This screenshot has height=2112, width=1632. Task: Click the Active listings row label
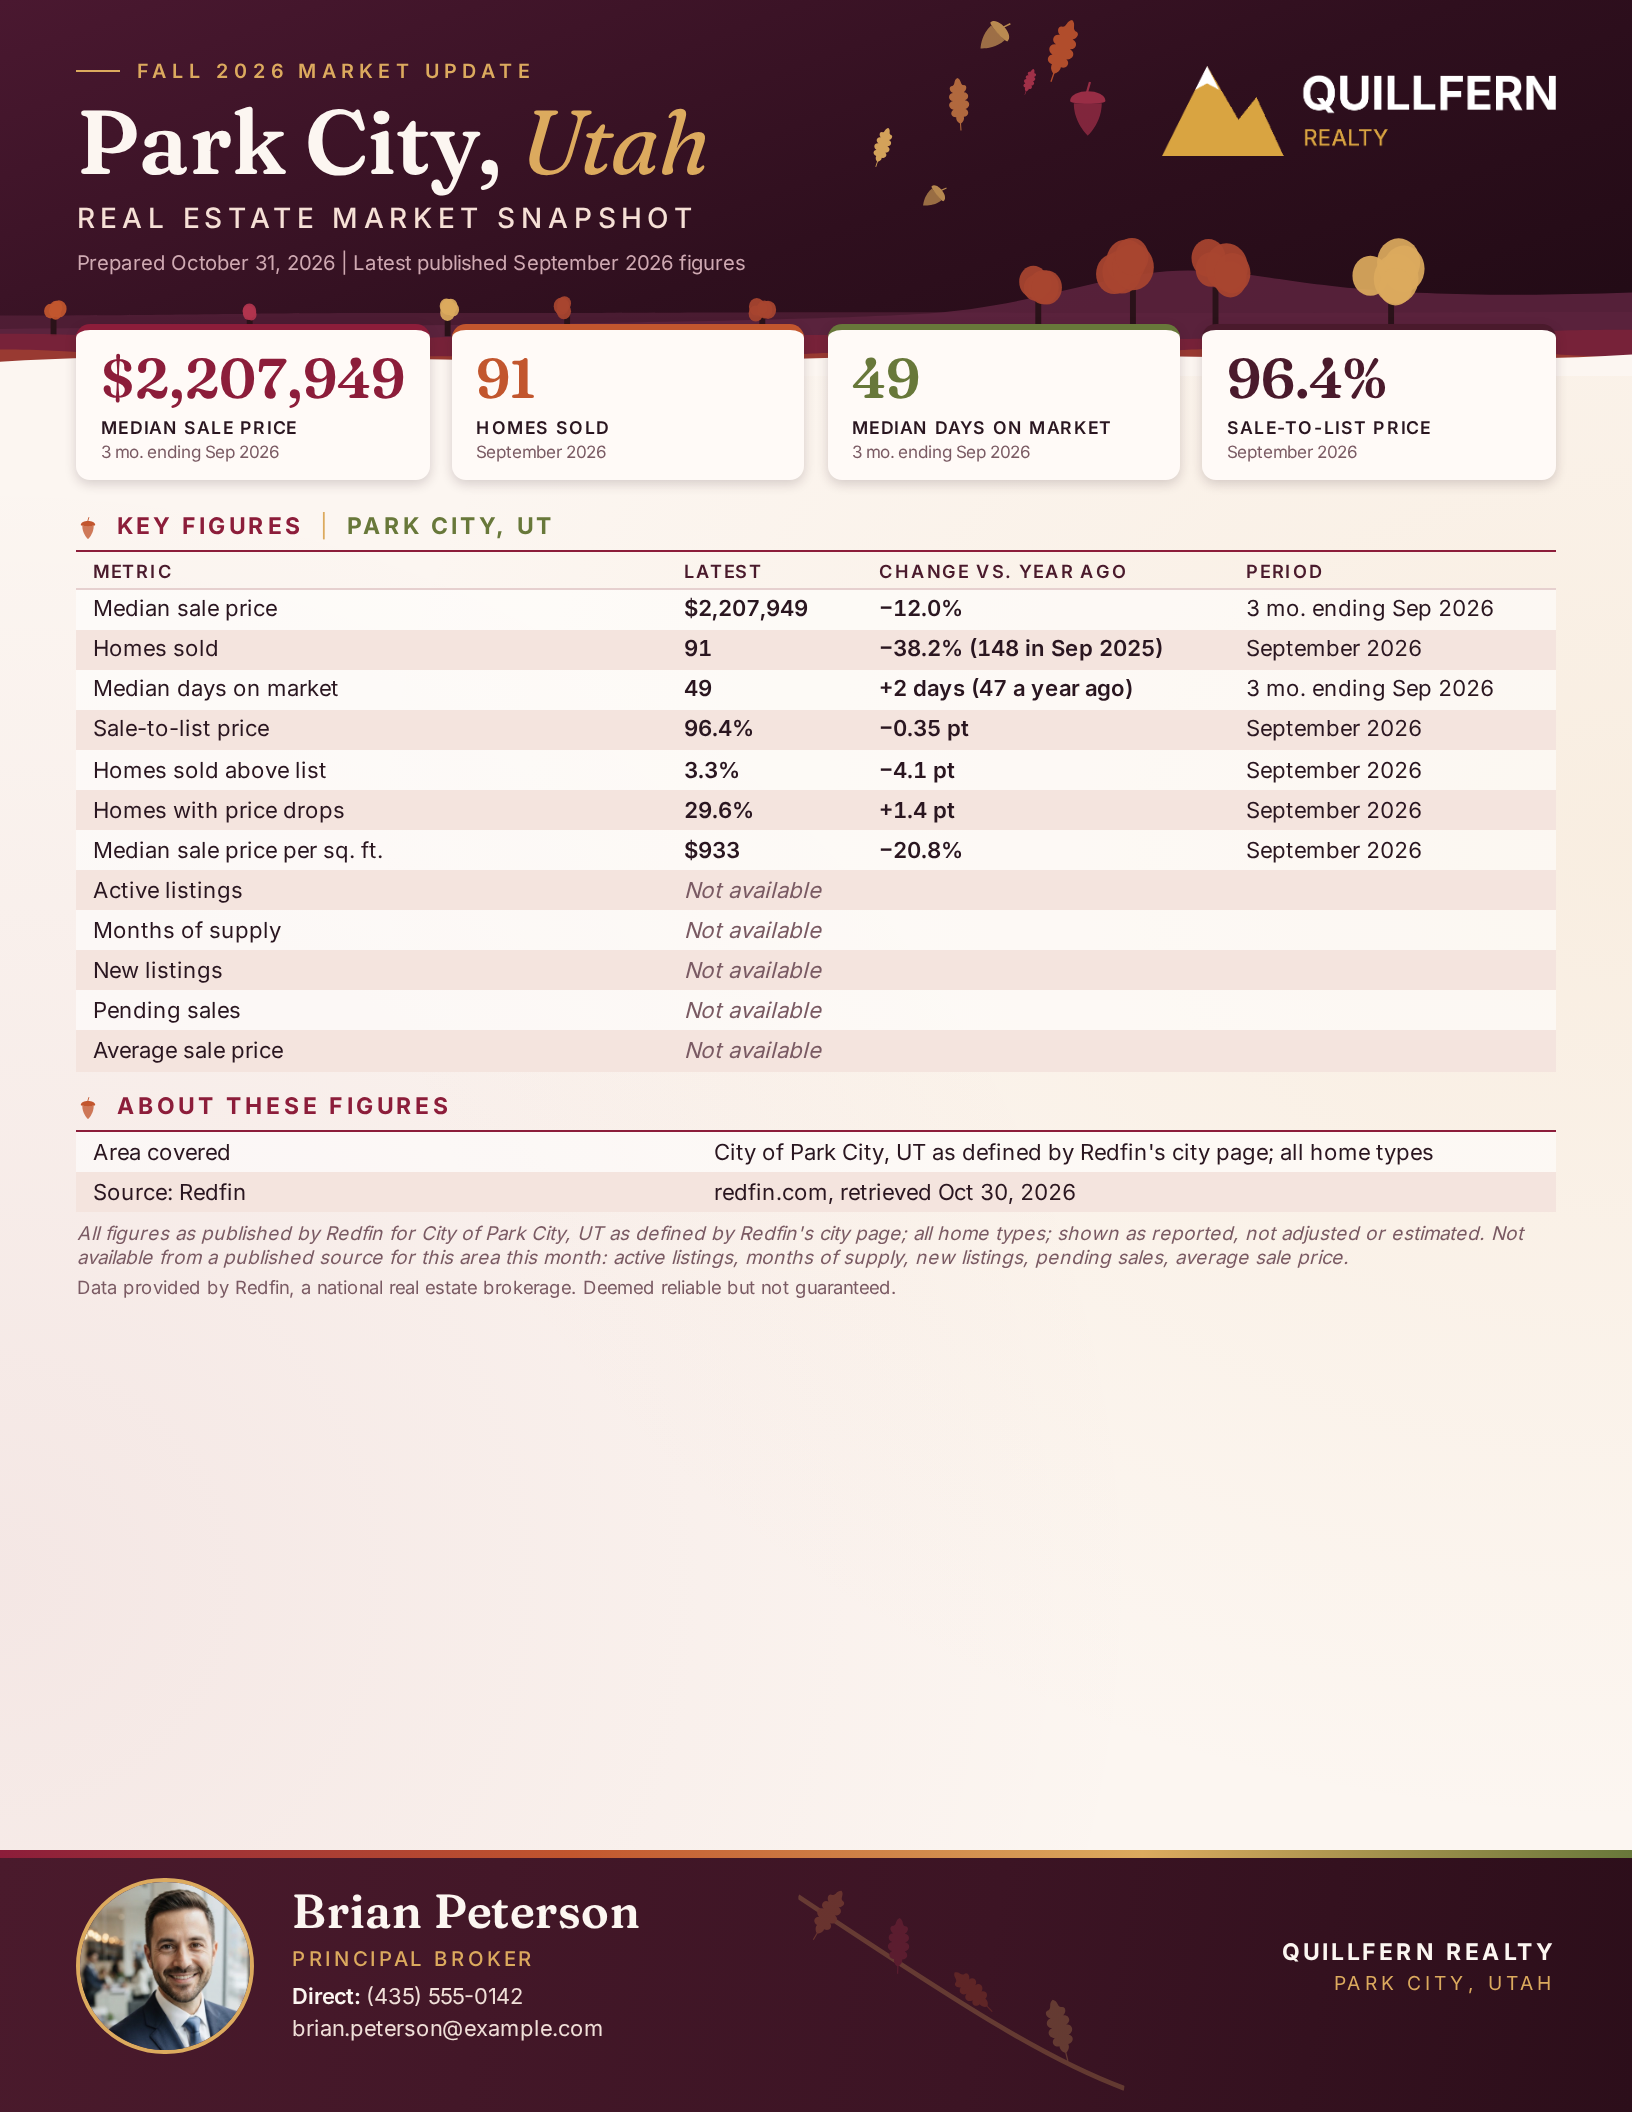[167, 890]
